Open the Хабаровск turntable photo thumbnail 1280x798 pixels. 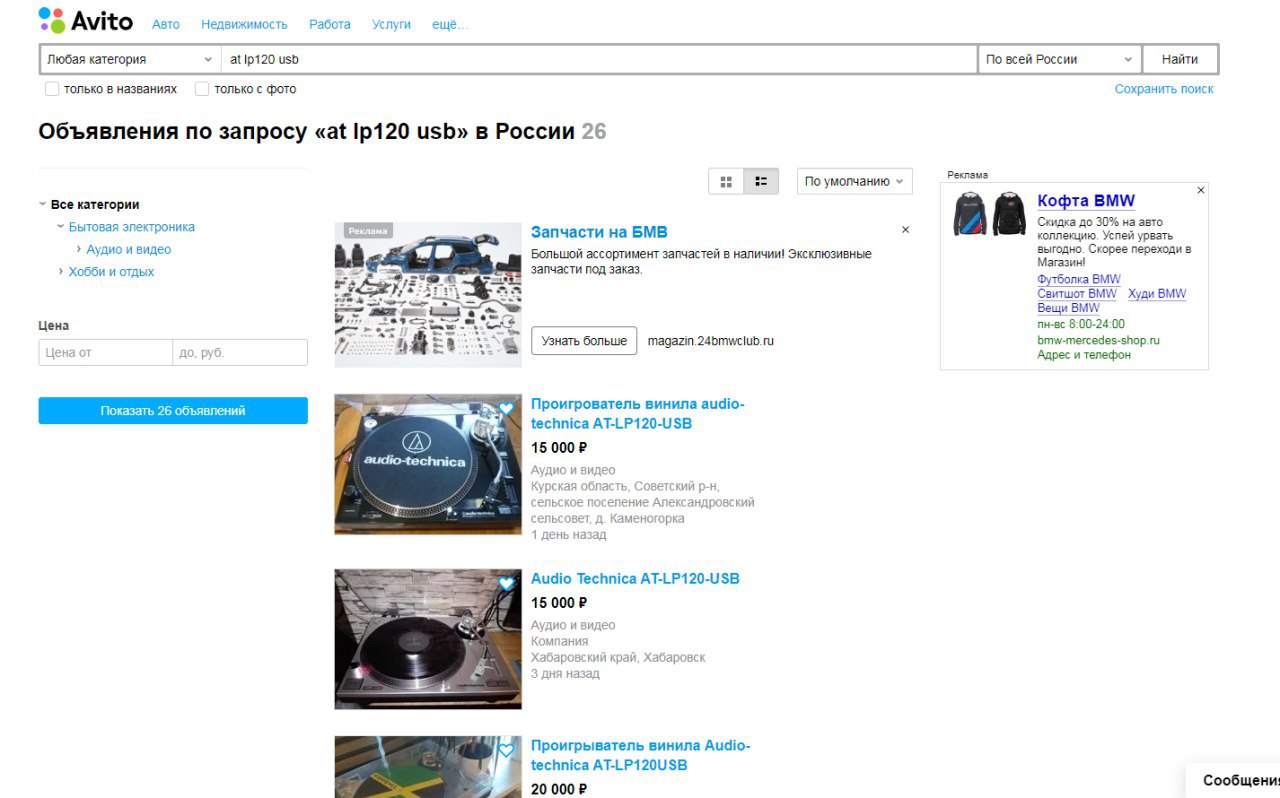pos(428,639)
